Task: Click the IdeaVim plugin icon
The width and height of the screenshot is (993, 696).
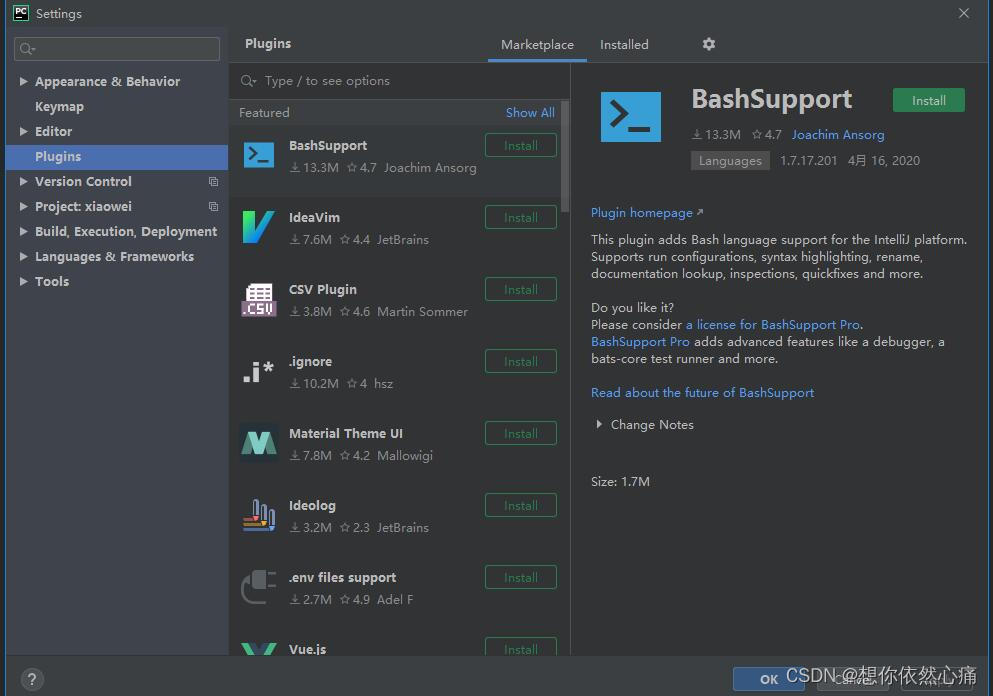Action: (258, 227)
